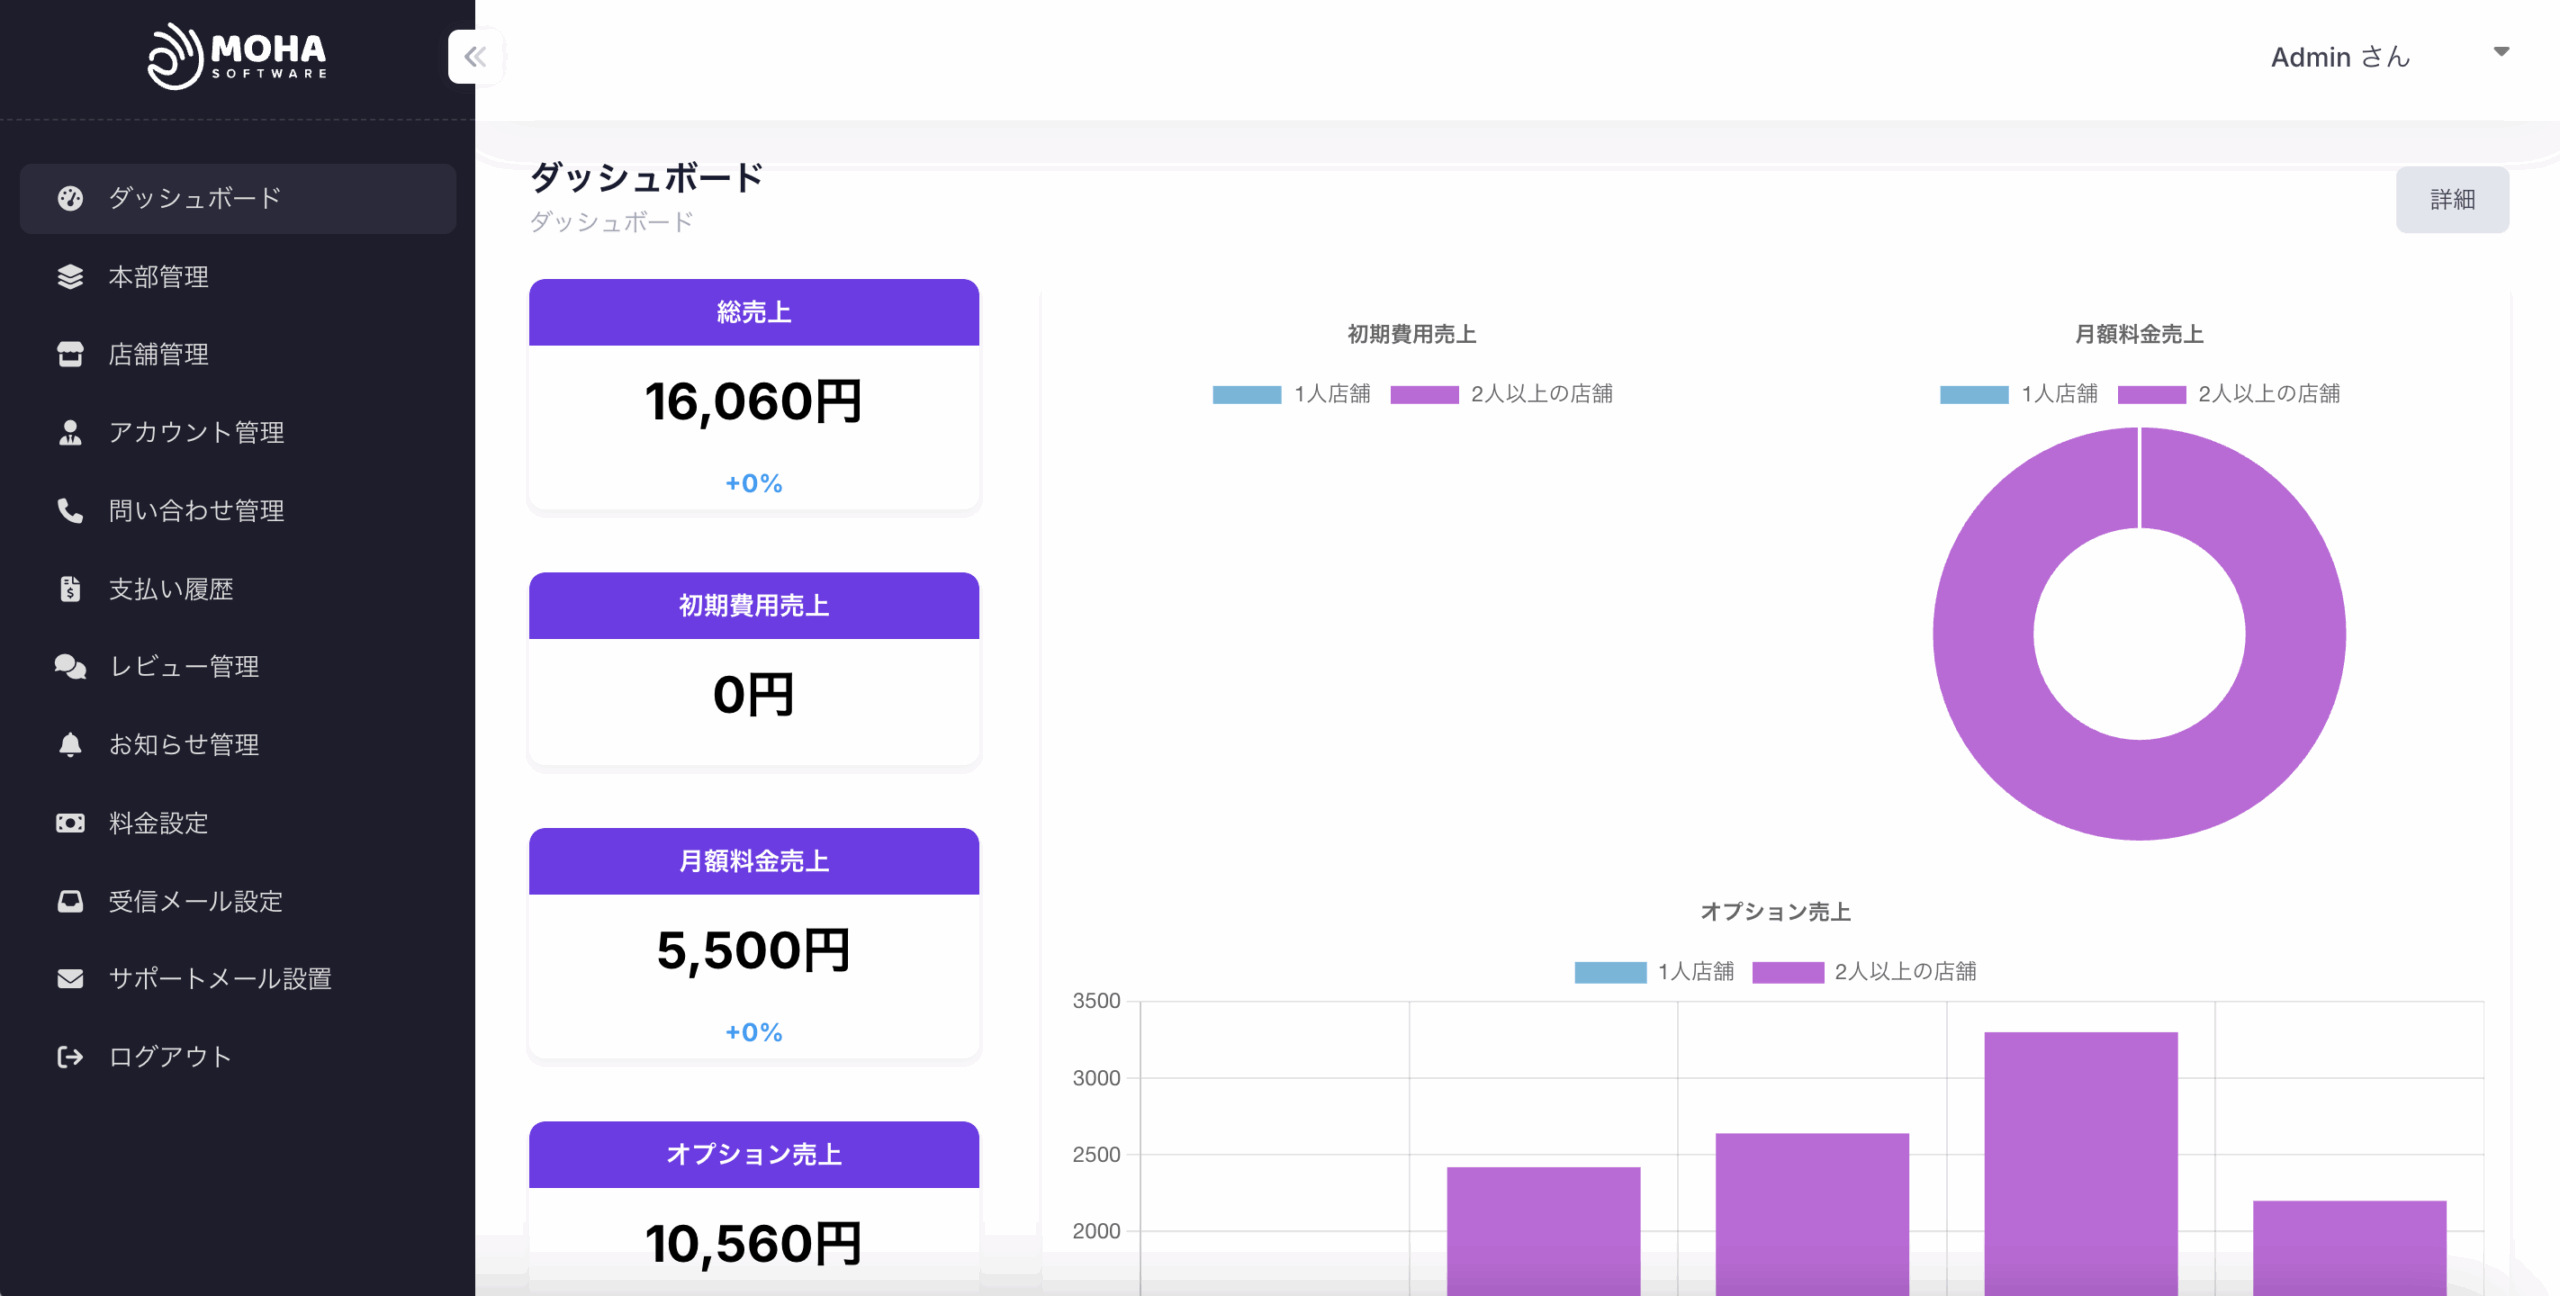
Task: Open the 本部管理 menu item
Action: pyautogui.click(x=238, y=277)
